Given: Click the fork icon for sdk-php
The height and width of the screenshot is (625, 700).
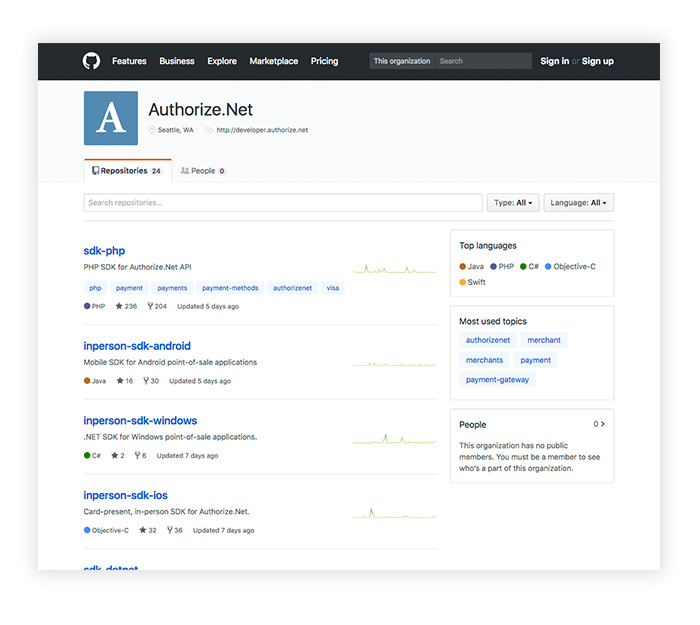Looking at the screenshot, I should (150, 306).
